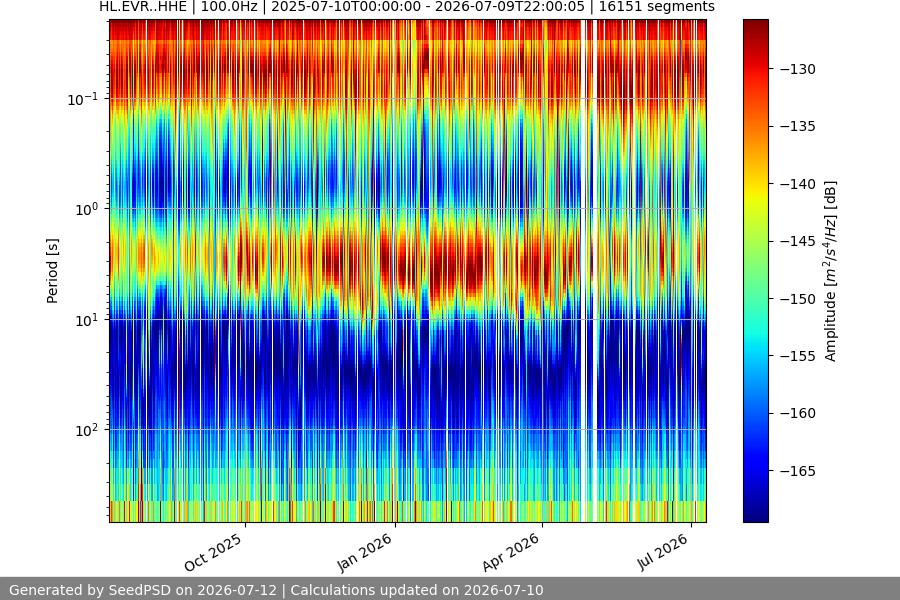
Task: Click the -145 colorbar tick label
Action: click(798, 241)
